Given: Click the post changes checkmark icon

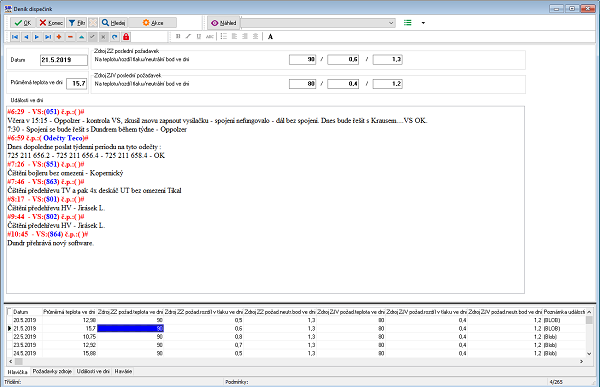Looking at the screenshot, I should click(93, 37).
